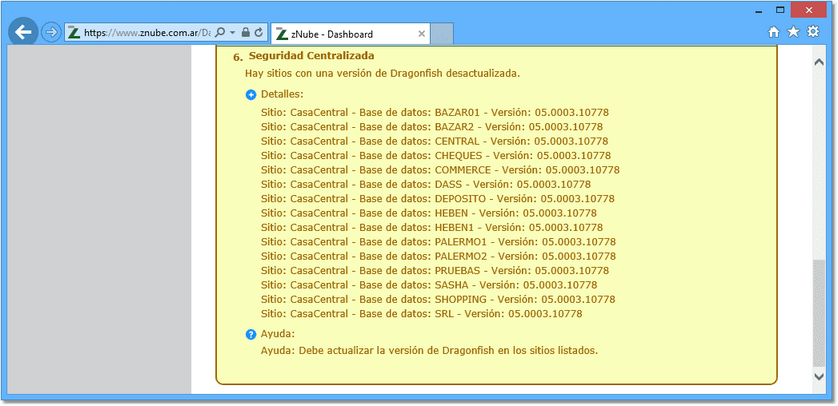Open a new blank tab

[442, 34]
